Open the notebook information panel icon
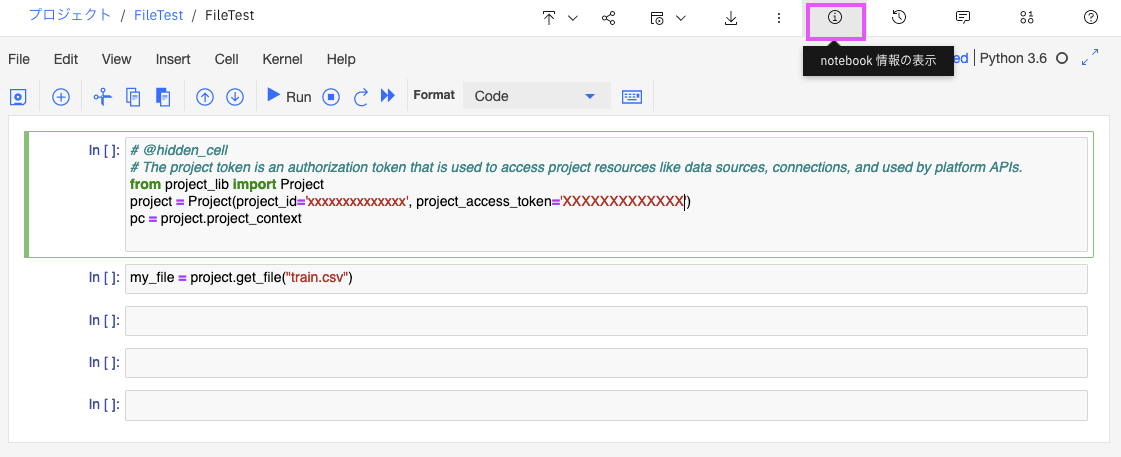Screen dimensions: 1121x457 tap(835, 18)
